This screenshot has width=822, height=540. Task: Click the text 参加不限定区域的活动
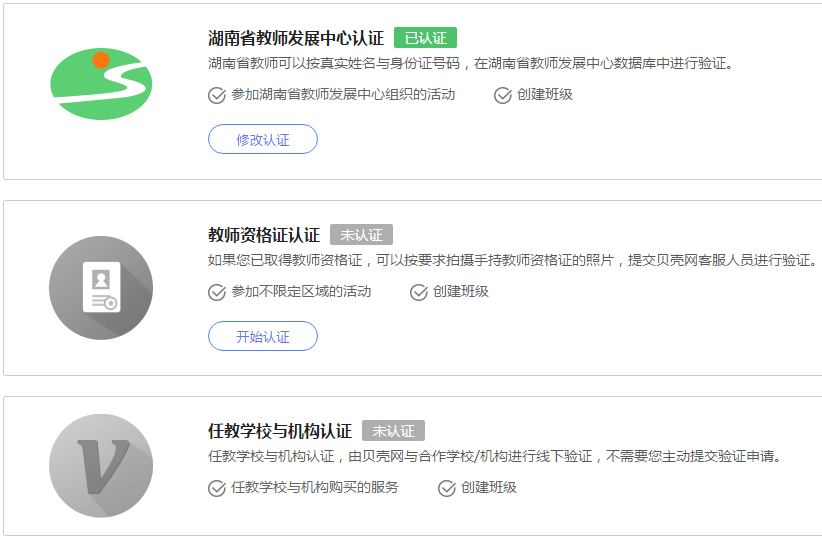point(301,291)
